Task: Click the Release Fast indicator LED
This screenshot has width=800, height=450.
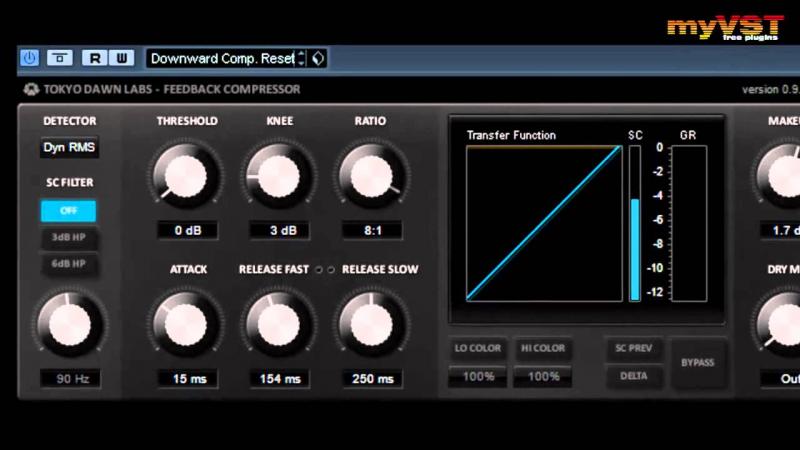Action: (x=319, y=269)
